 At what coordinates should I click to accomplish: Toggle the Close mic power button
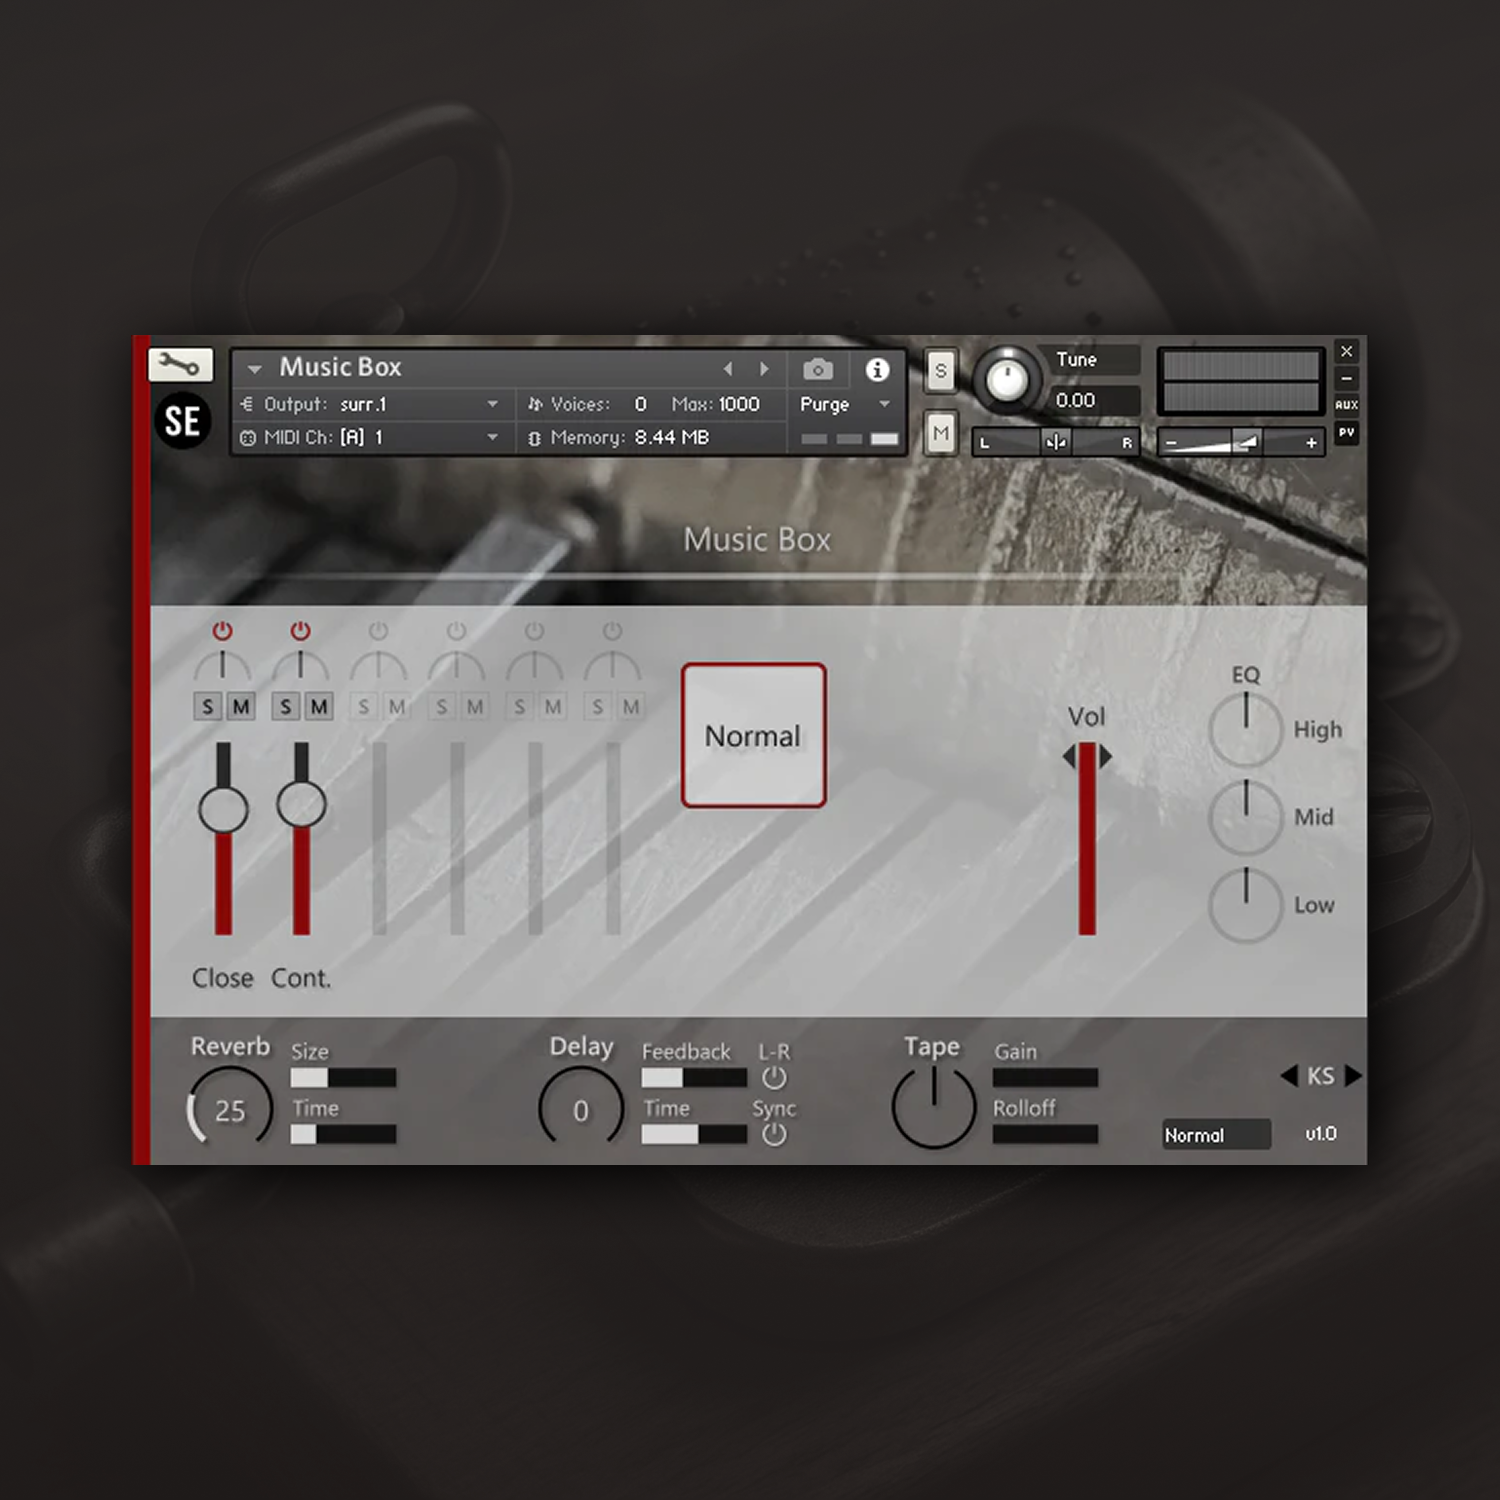[222, 631]
